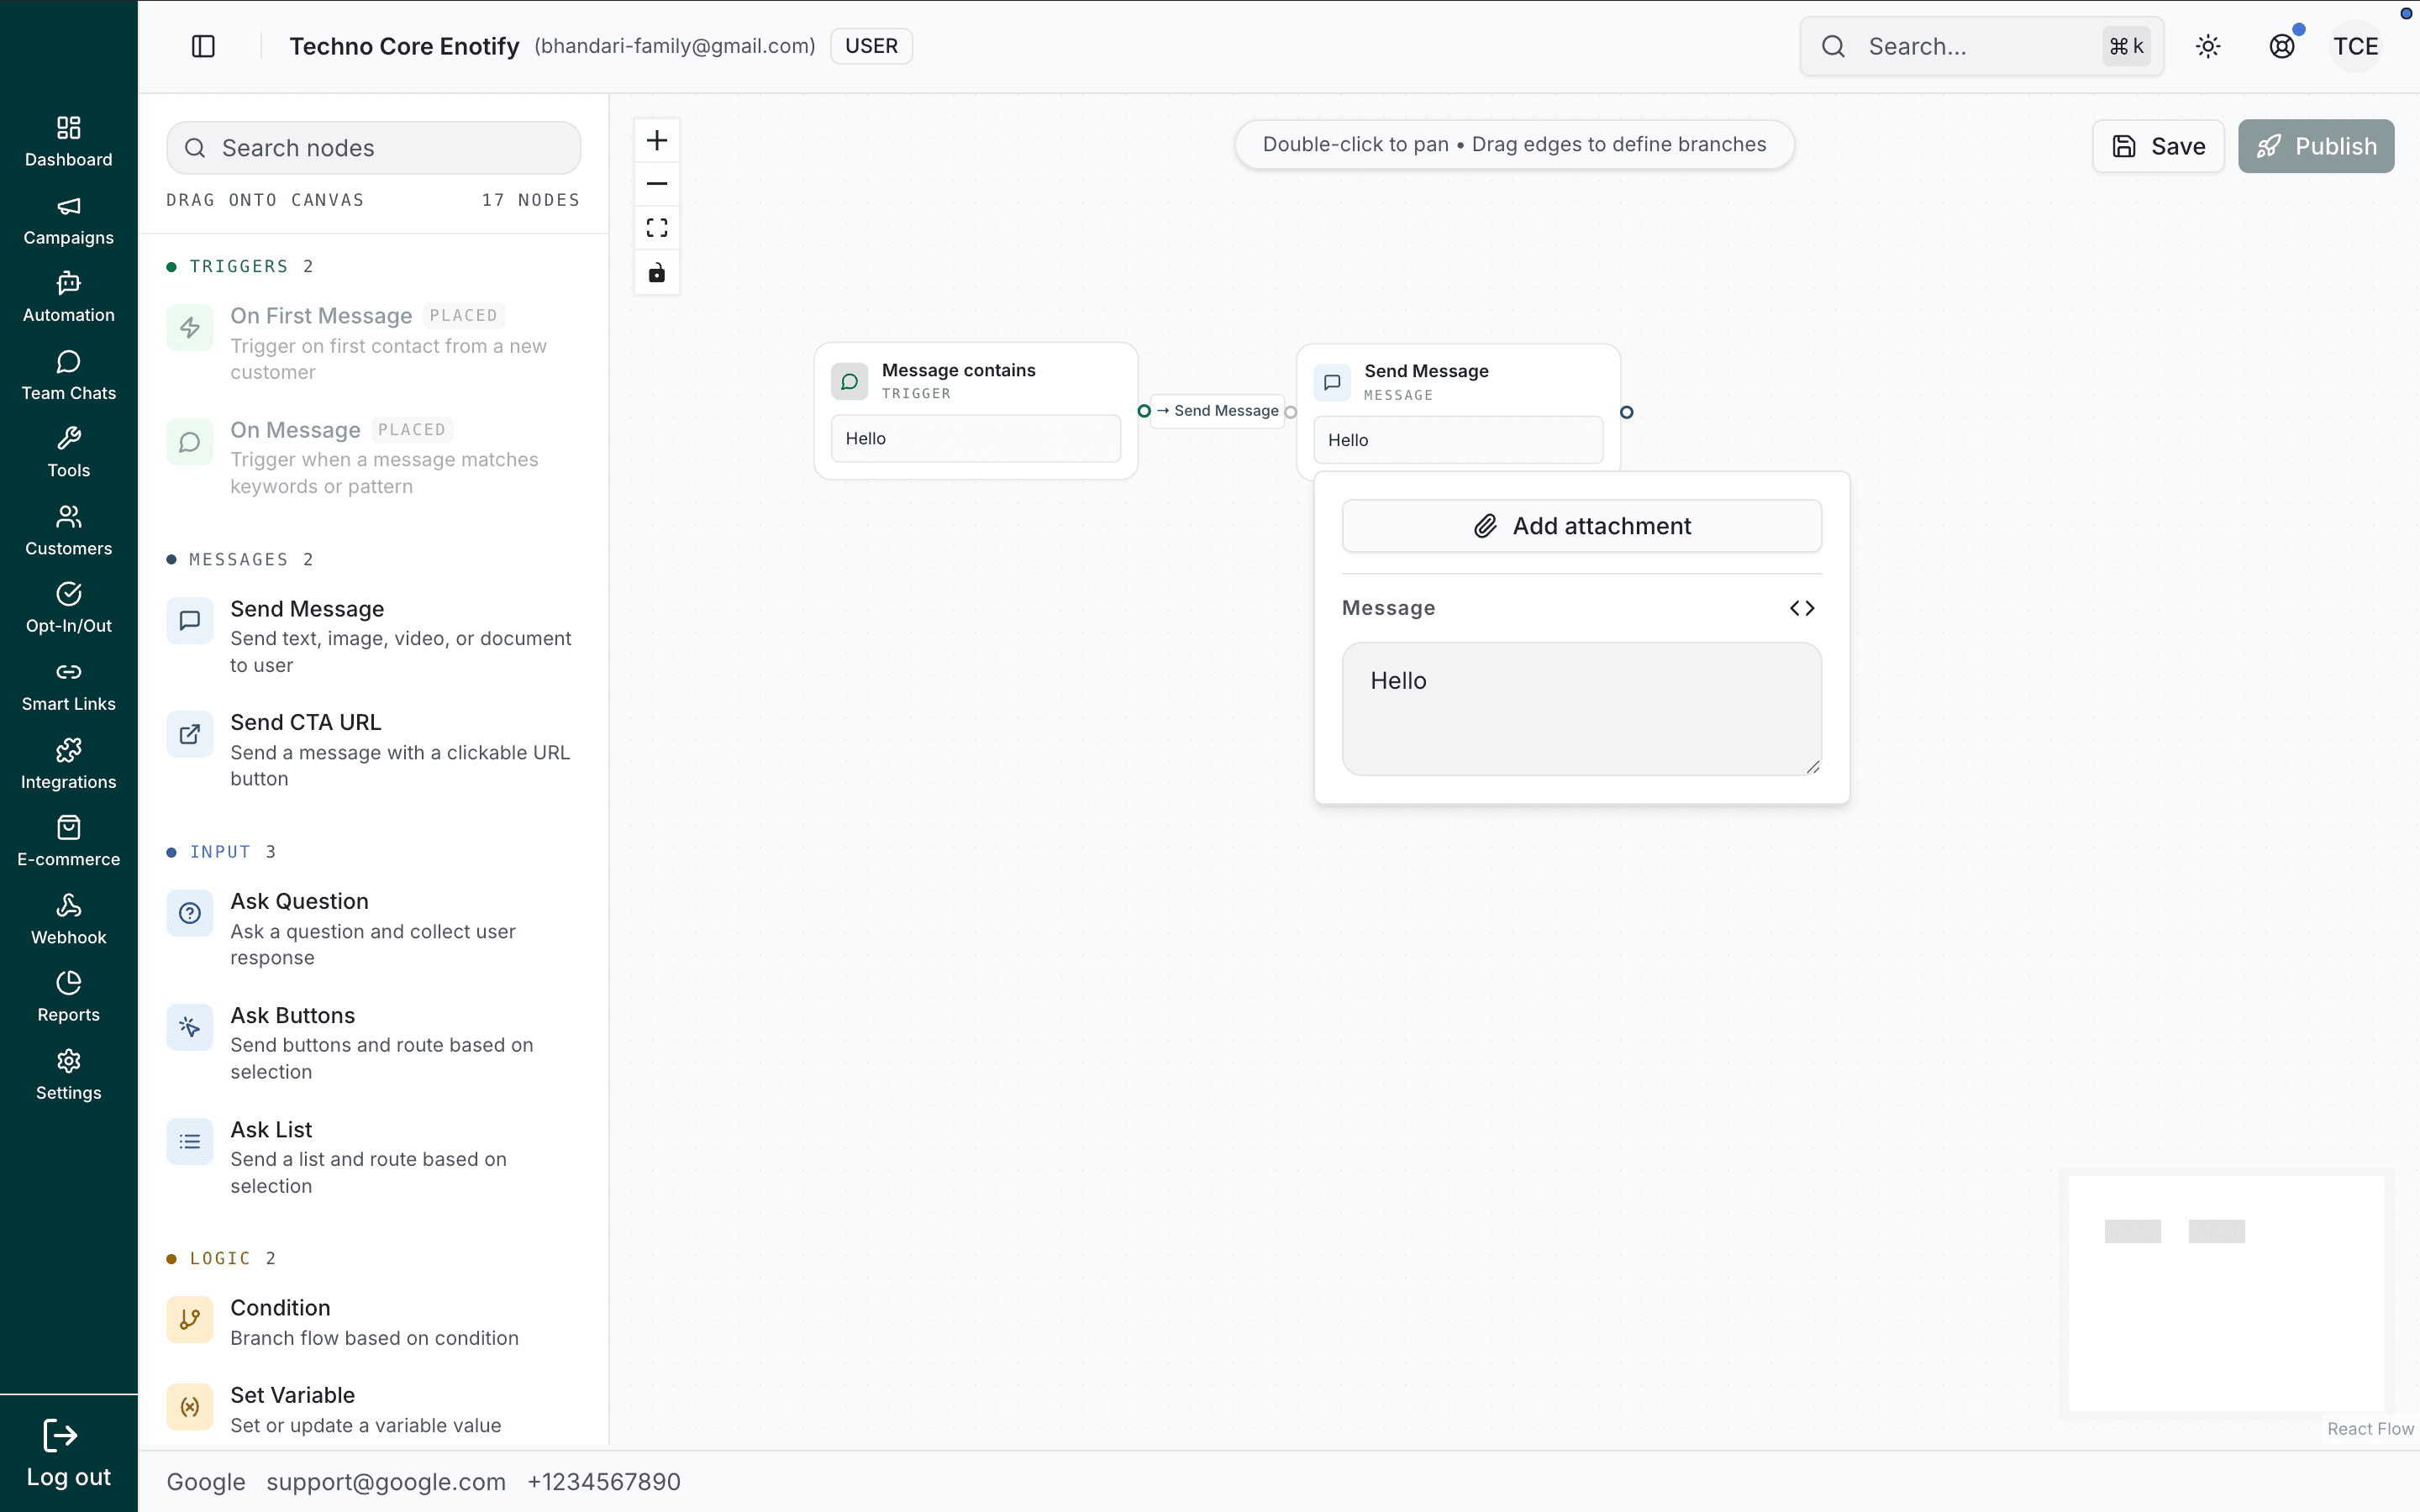Viewport: 2420px width, 1512px height.
Task: Focus the top Search field
Action: [x=1981, y=46]
